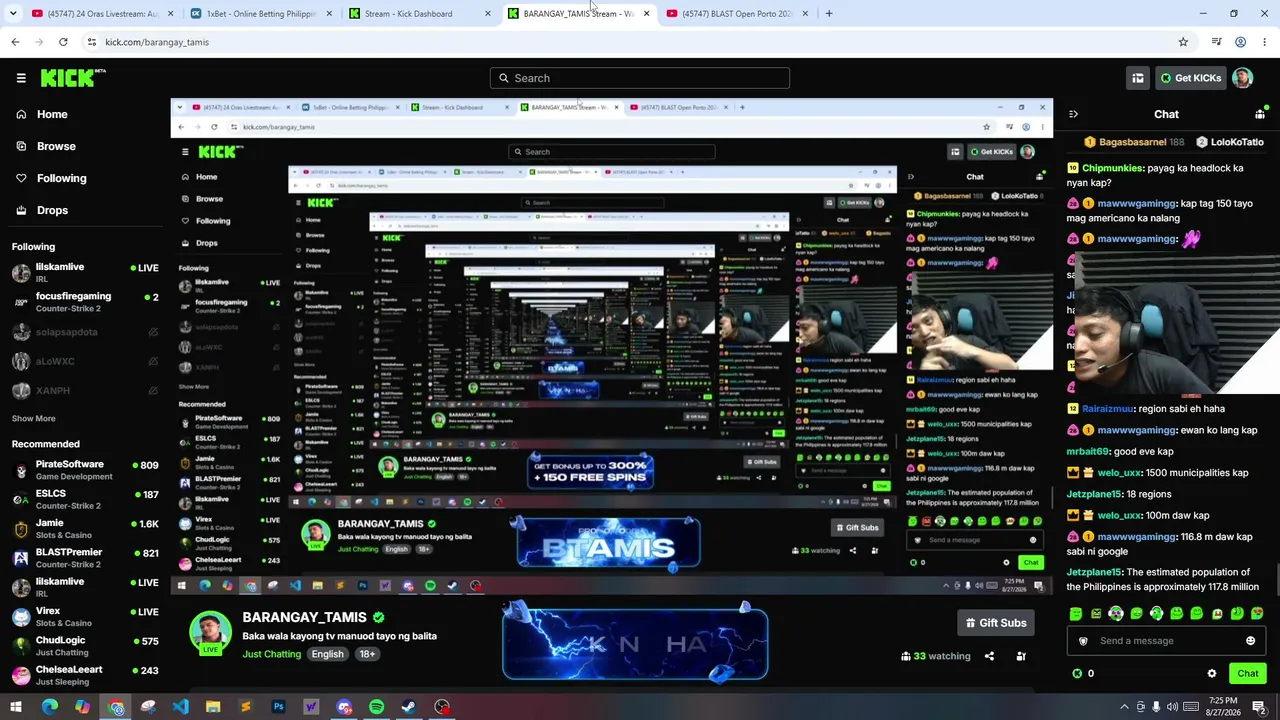Viewport: 1280px width, 720px height.
Task: Open the emoji picker in message box
Action: pos(1250,641)
